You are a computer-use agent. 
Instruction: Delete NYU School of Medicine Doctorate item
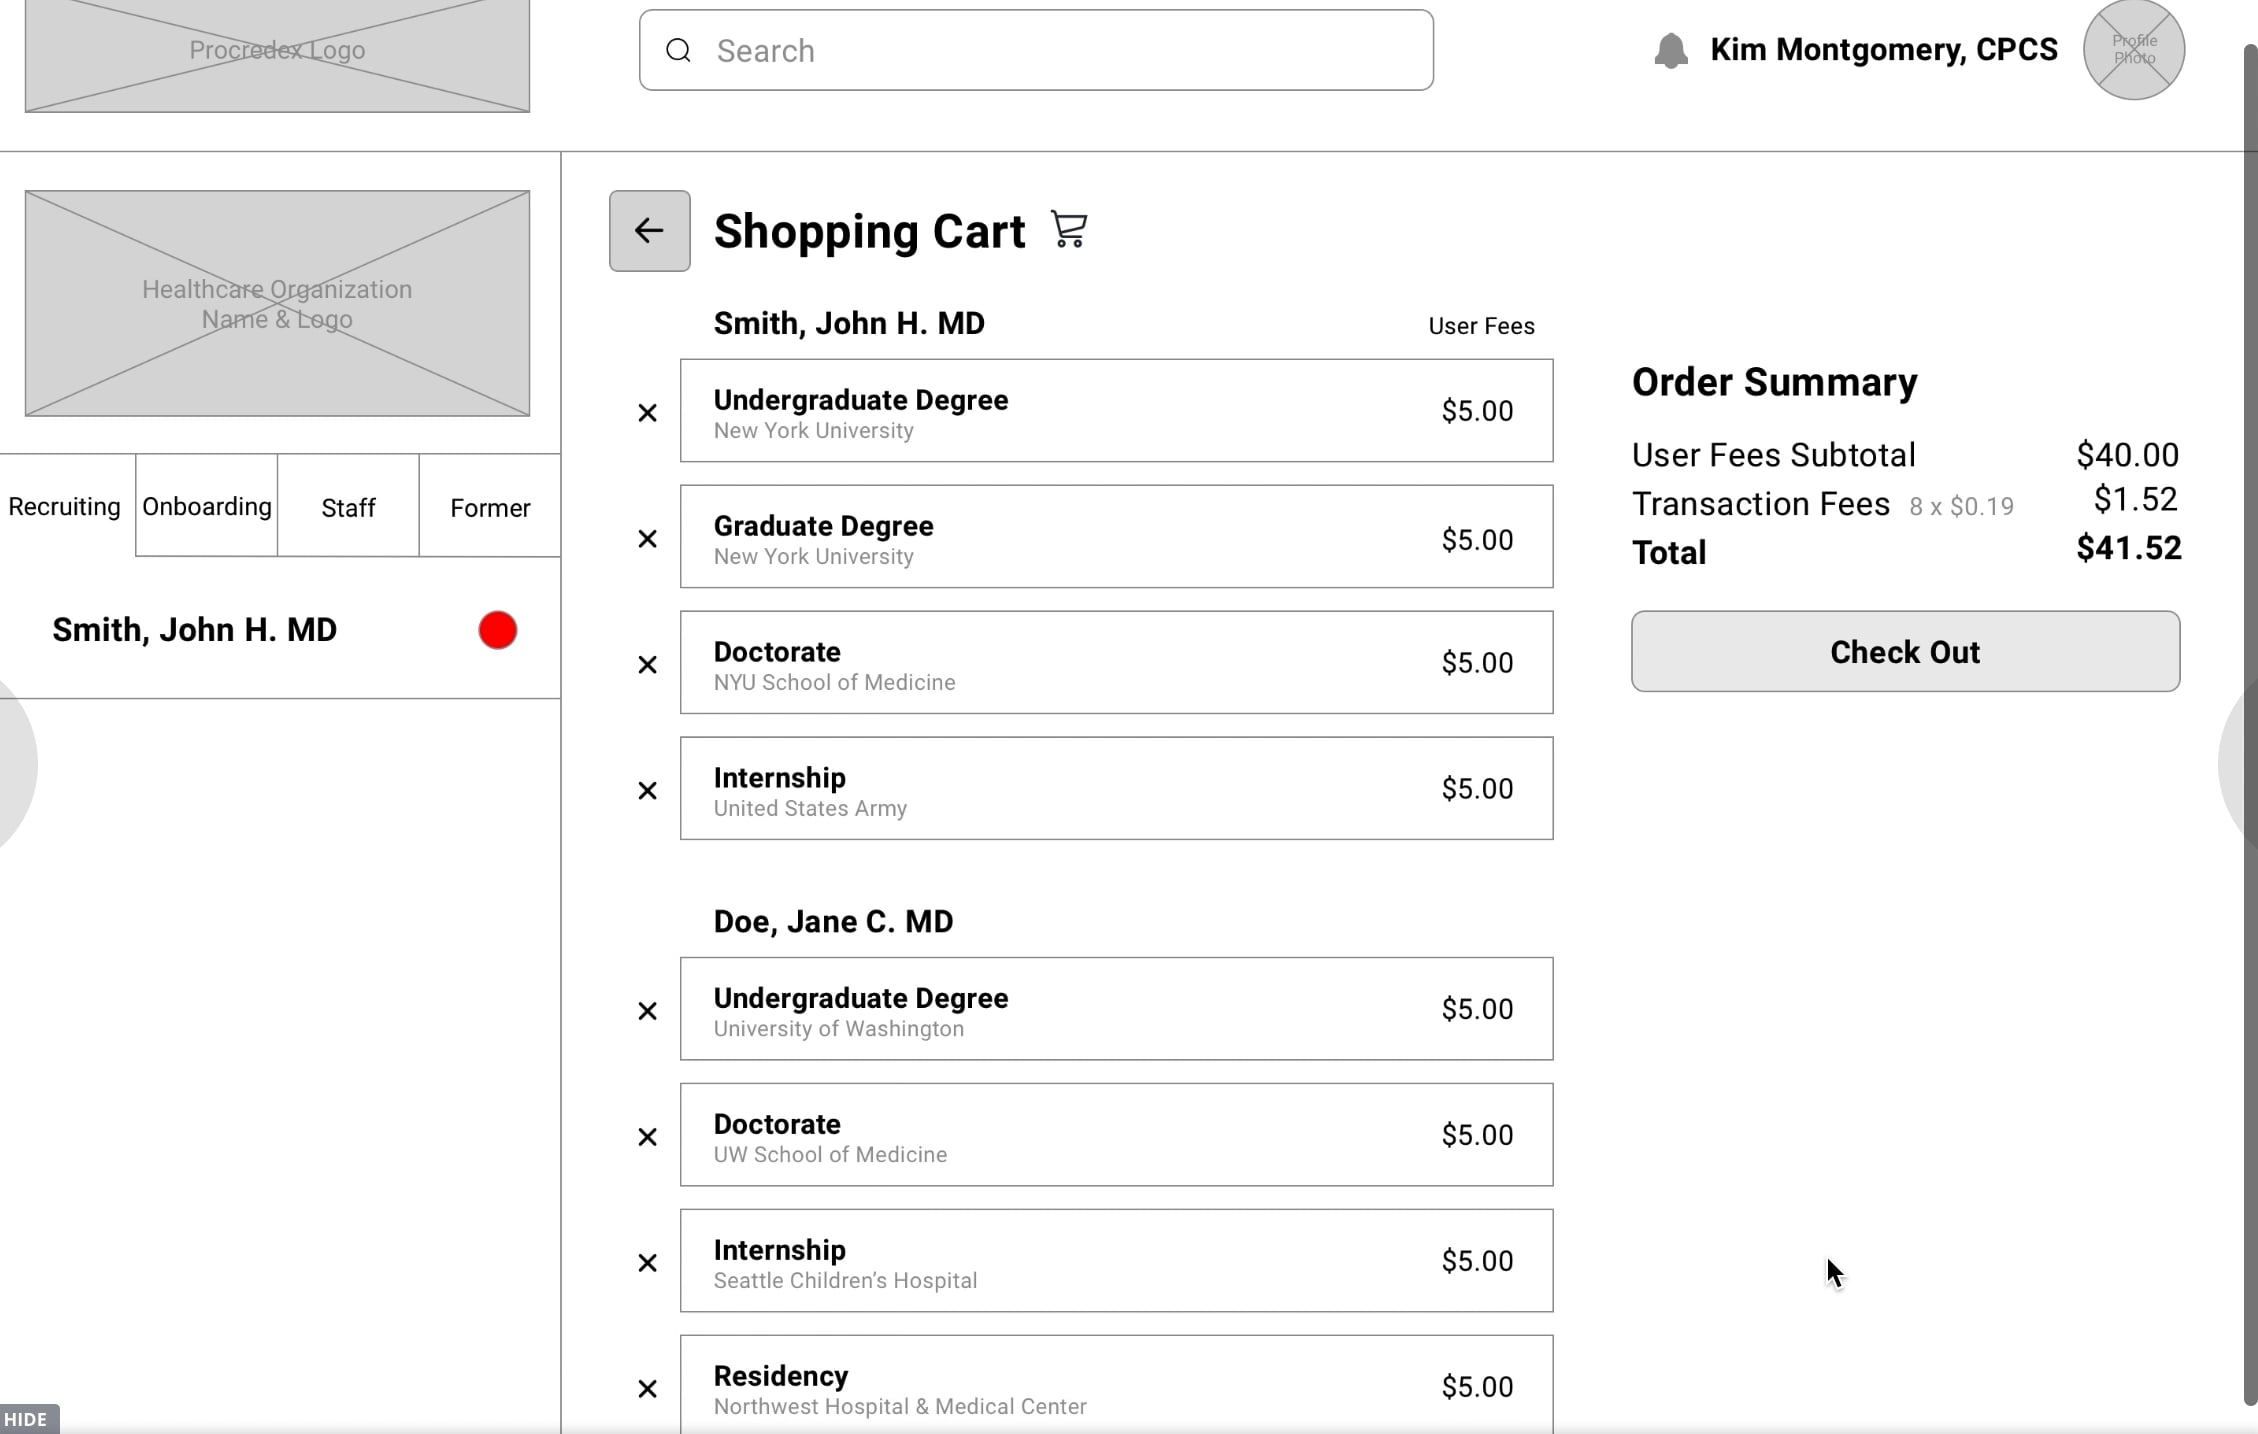[x=647, y=665]
